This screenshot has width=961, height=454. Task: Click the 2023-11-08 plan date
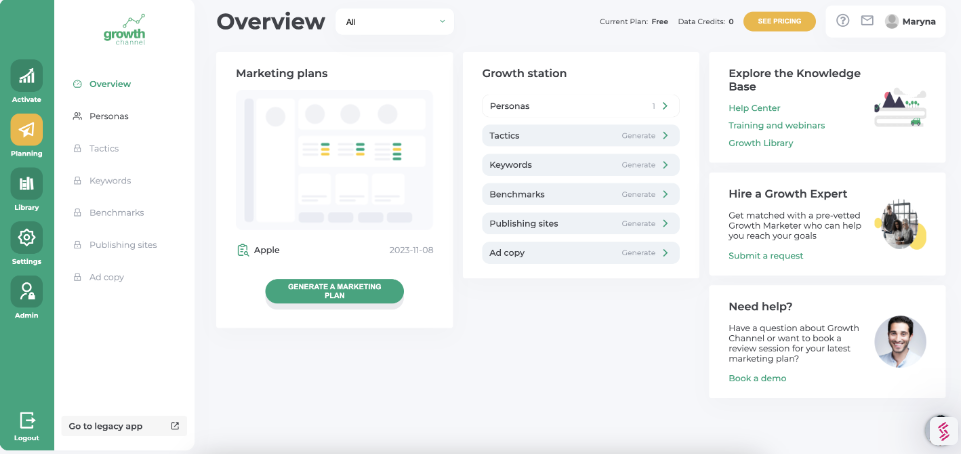411,250
